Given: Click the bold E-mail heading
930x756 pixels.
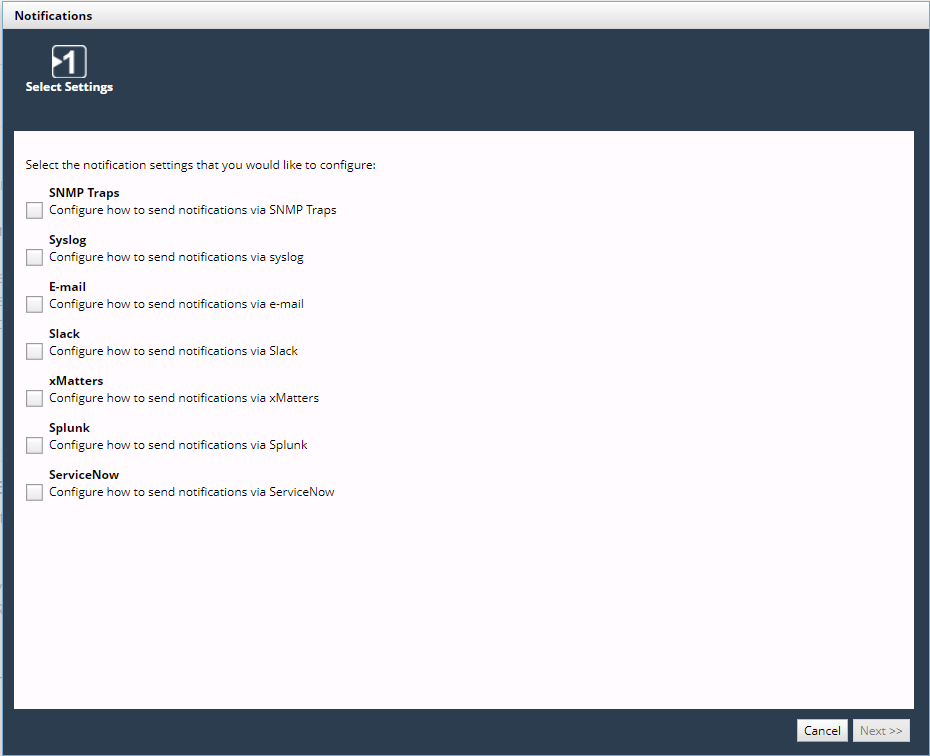Looking at the screenshot, I should point(67,287).
